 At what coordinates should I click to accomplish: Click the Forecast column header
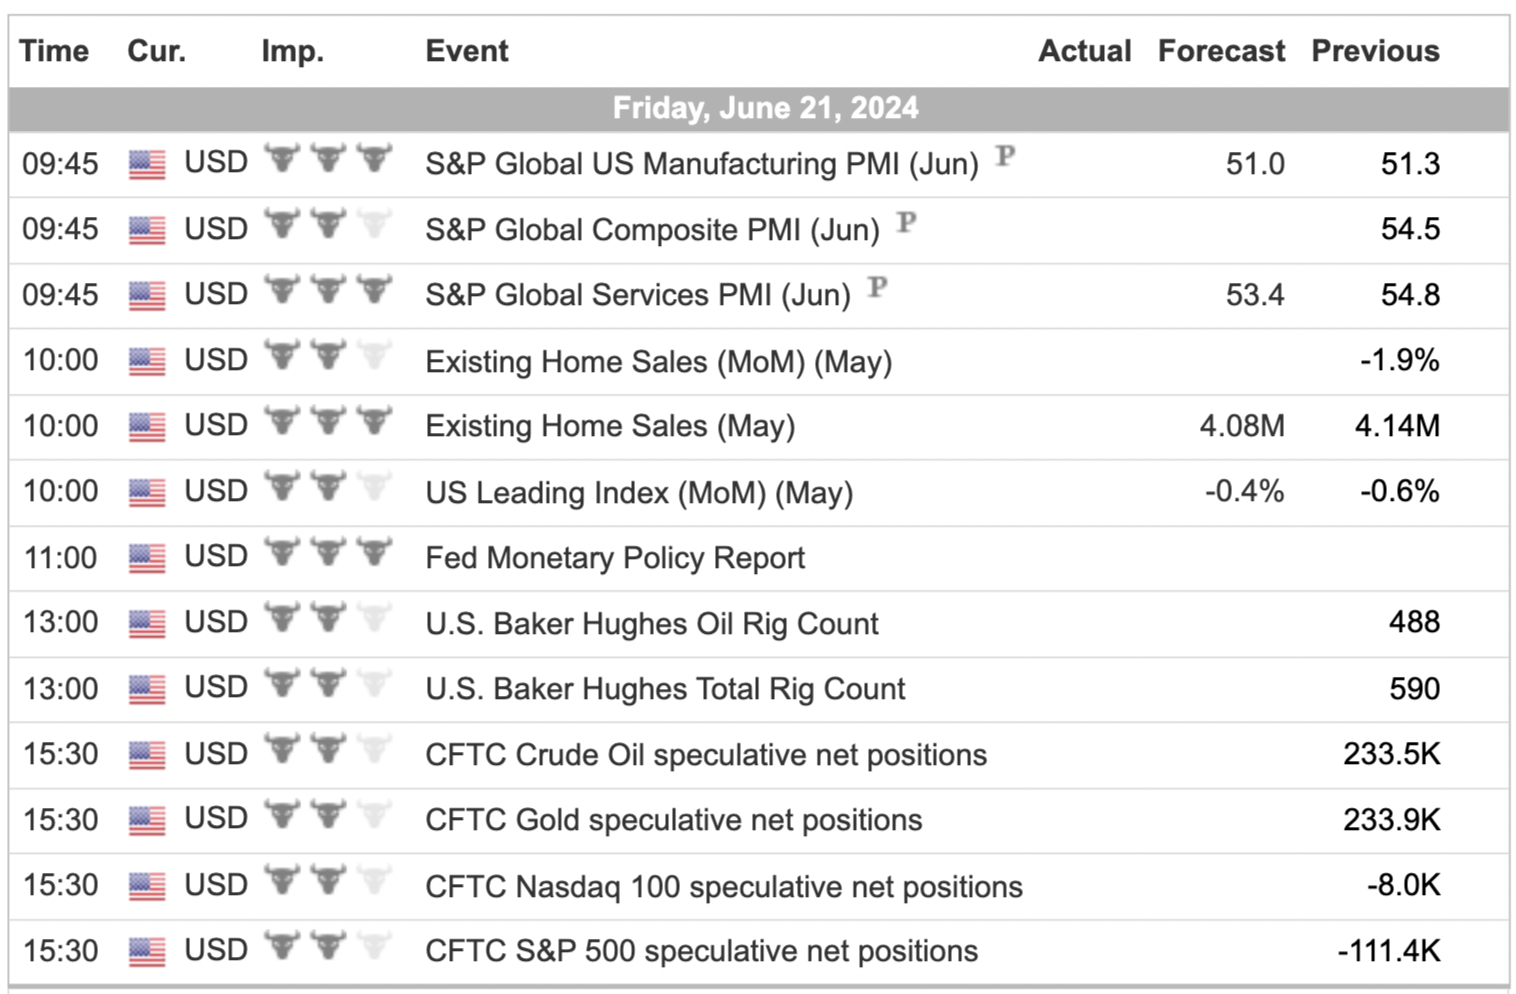(x=1221, y=51)
